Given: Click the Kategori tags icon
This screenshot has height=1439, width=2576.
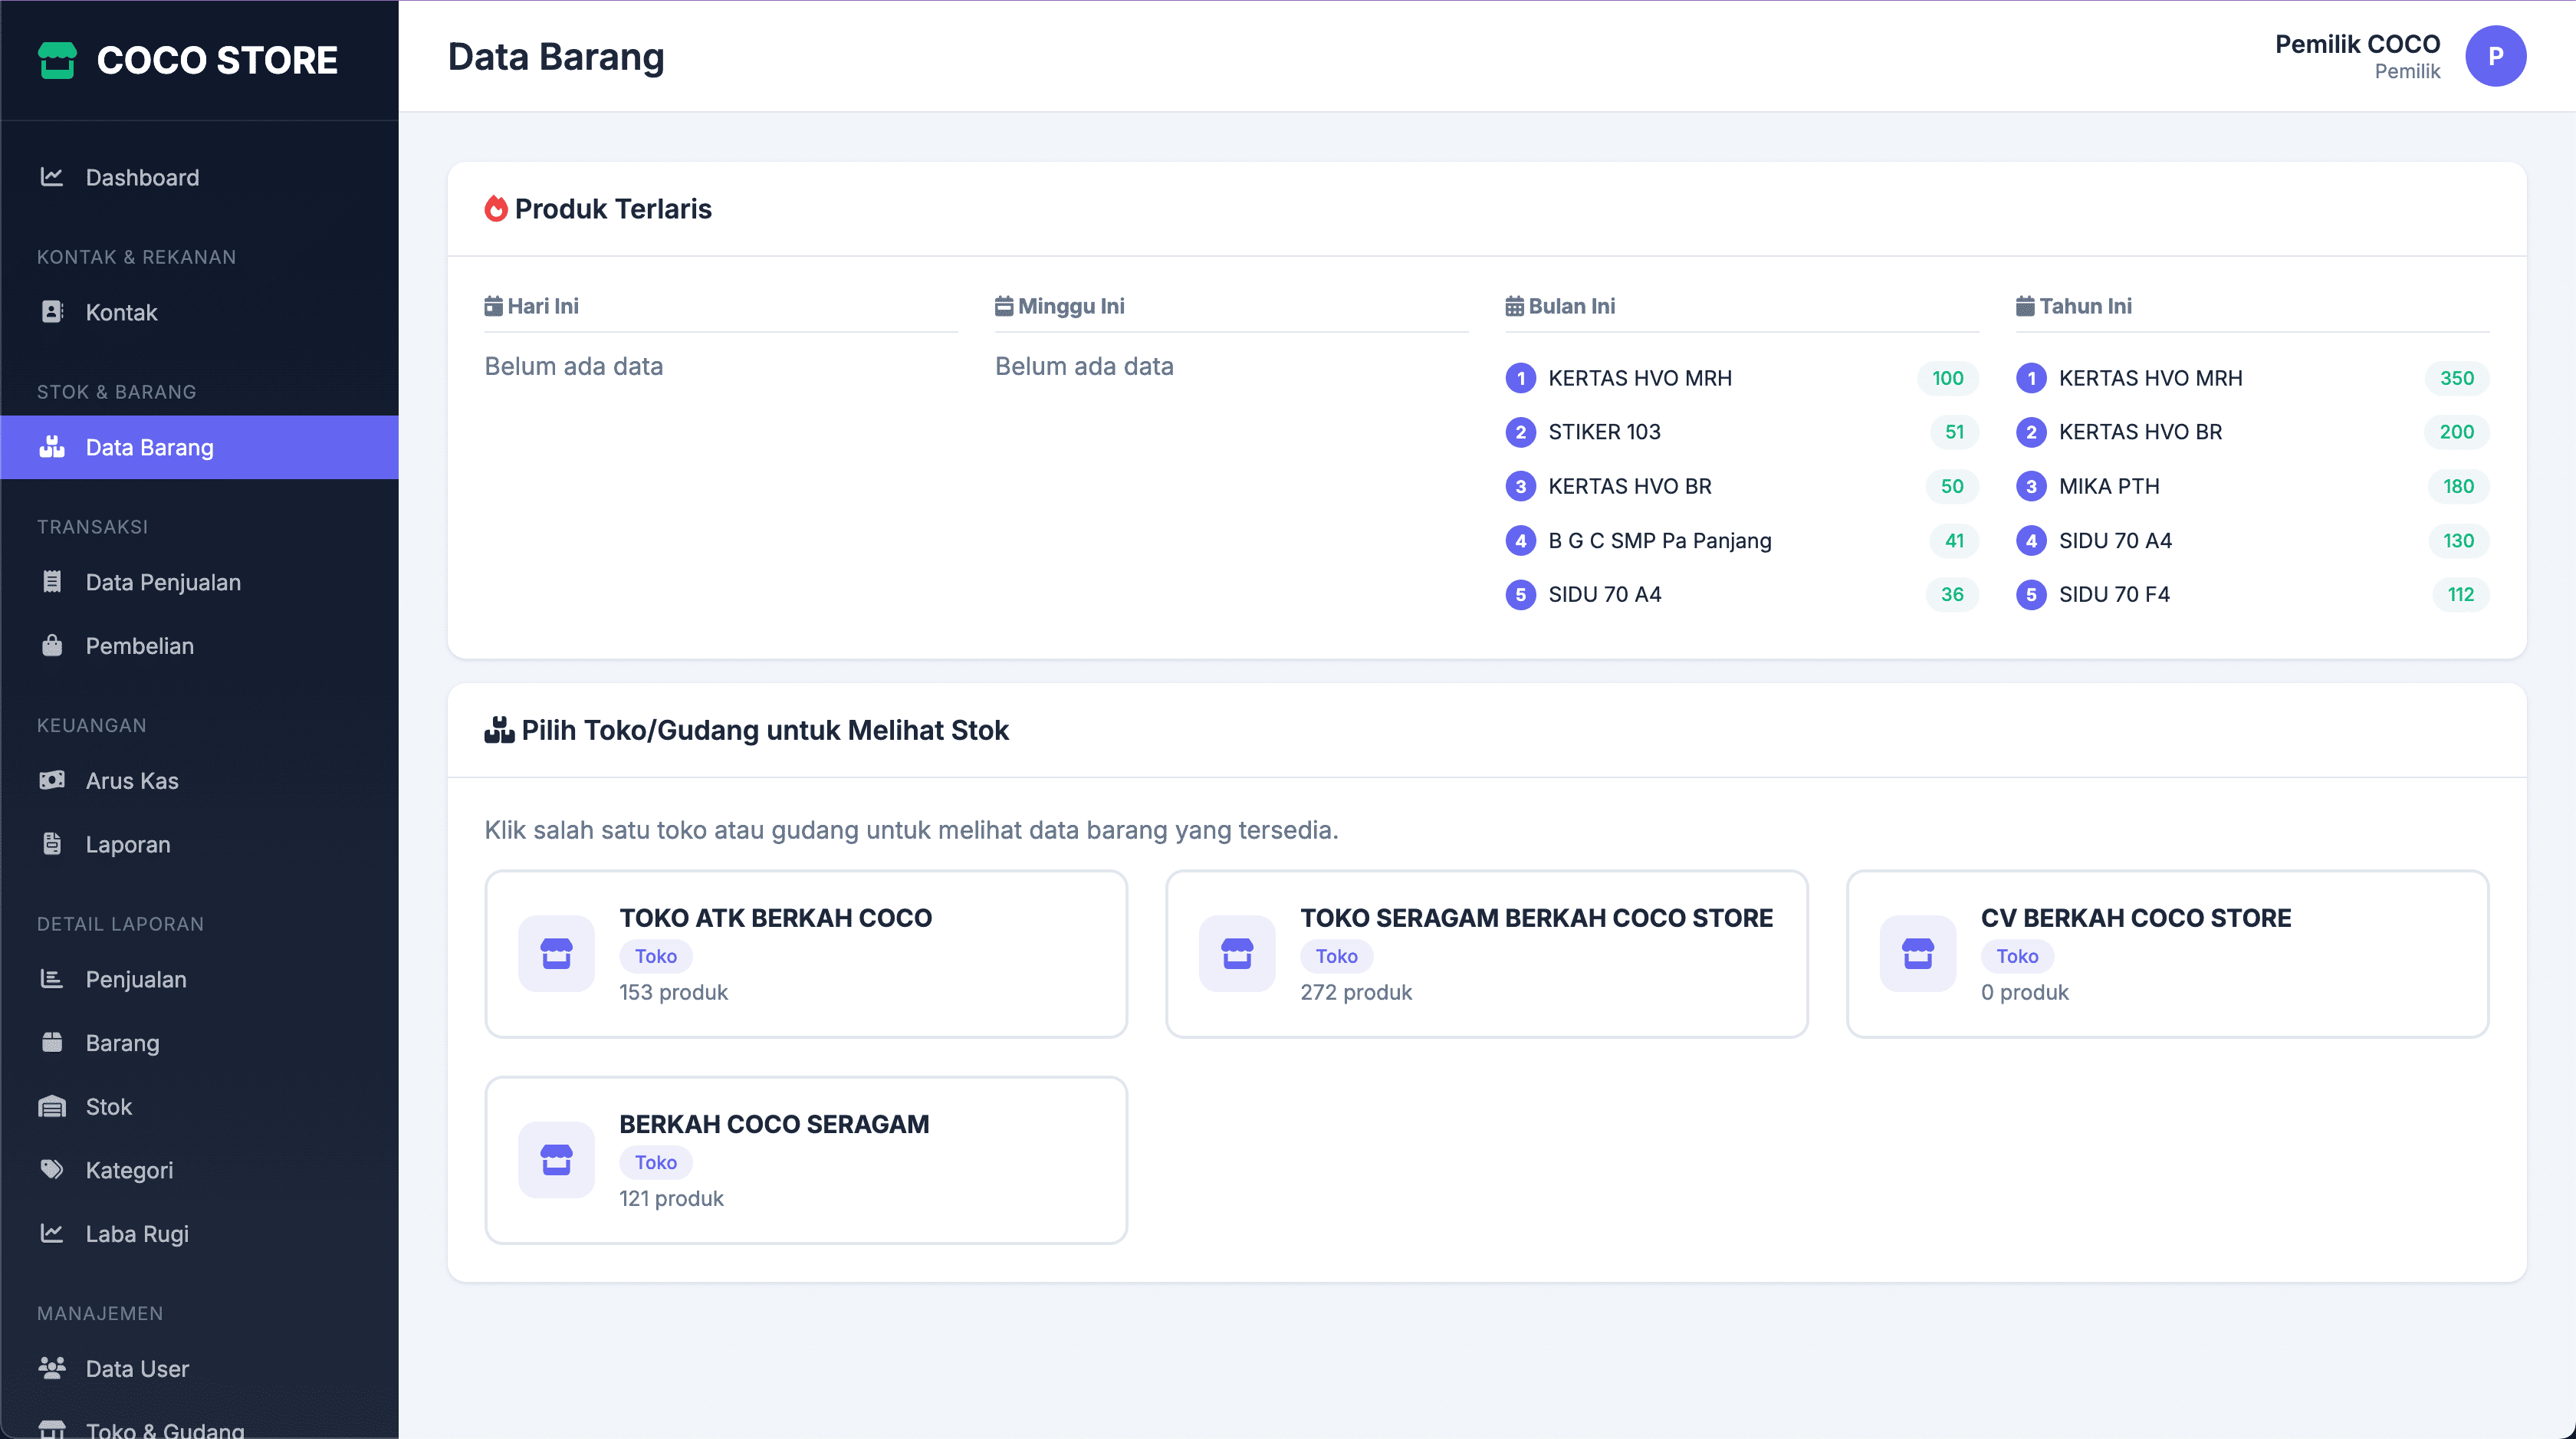Looking at the screenshot, I should click(x=52, y=1170).
